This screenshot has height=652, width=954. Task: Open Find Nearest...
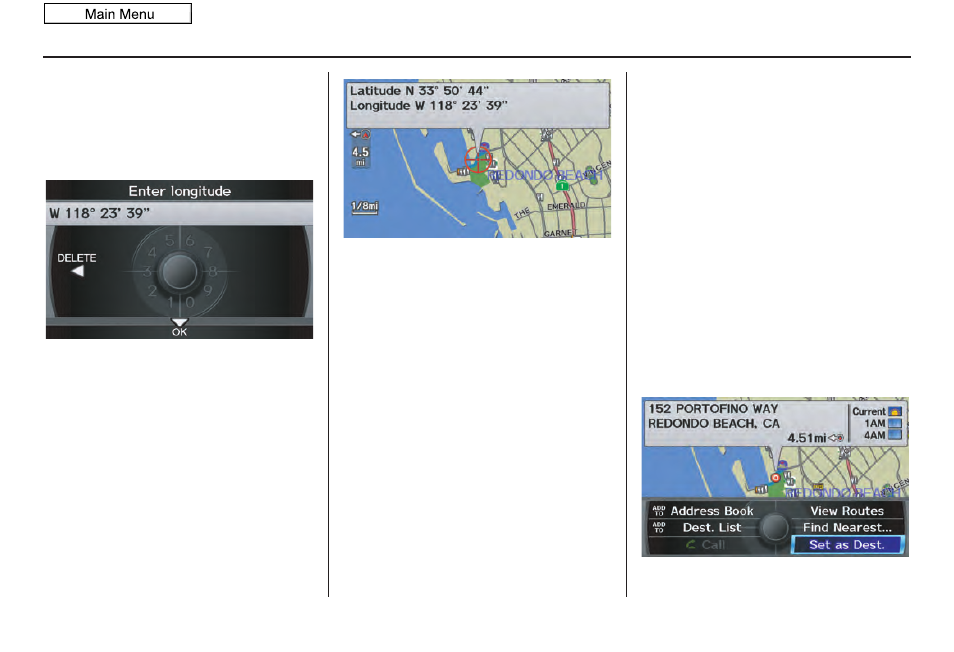click(x=847, y=527)
